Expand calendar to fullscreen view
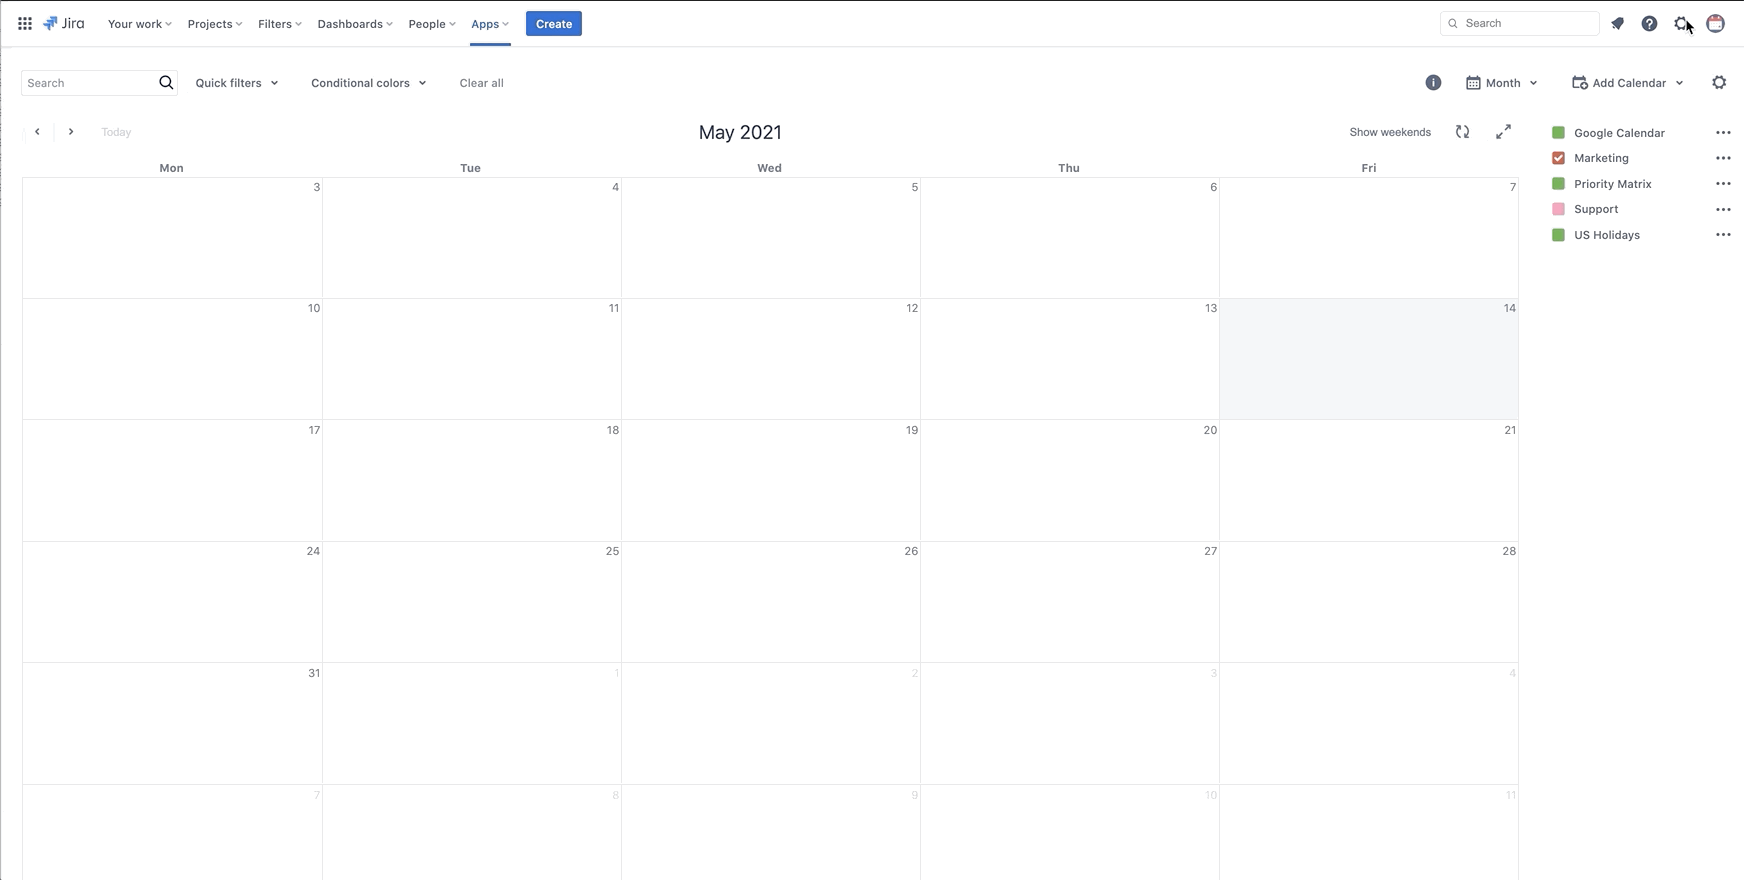The height and width of the screenshot is (880, 1744). 1503,132
